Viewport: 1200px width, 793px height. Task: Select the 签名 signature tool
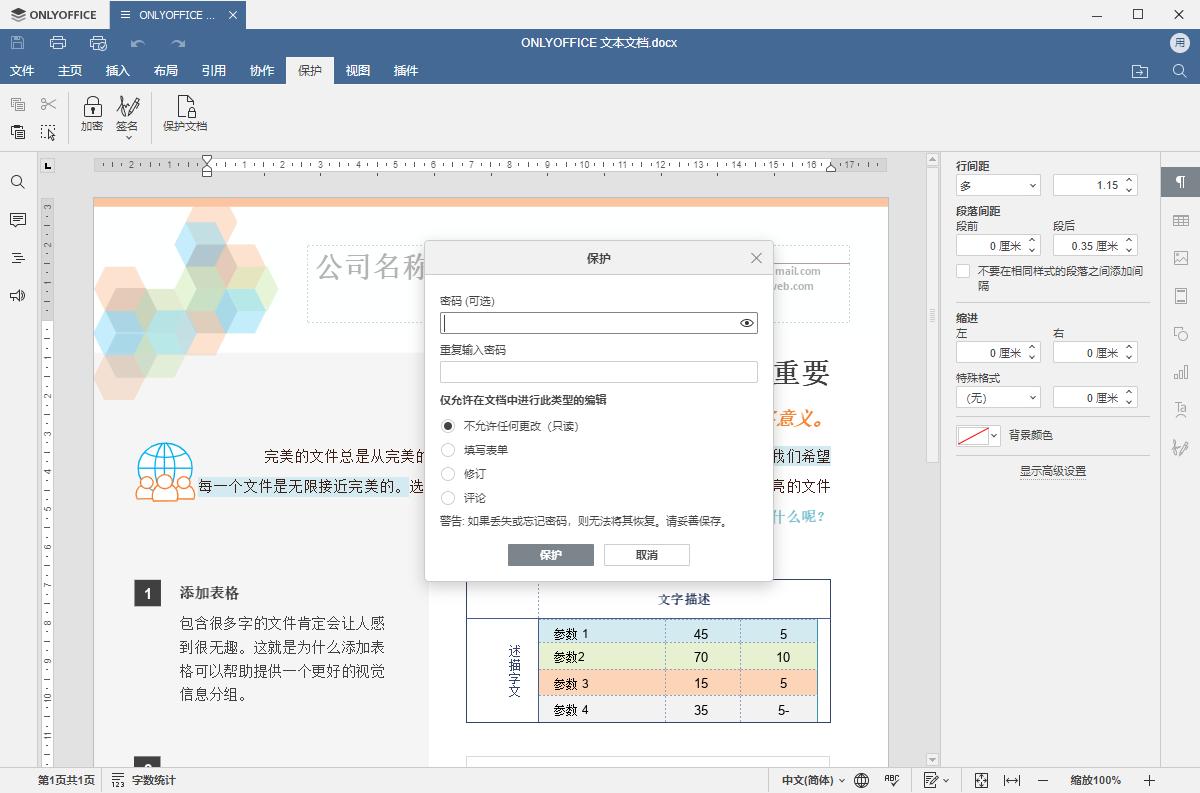(x=128, y=113)
